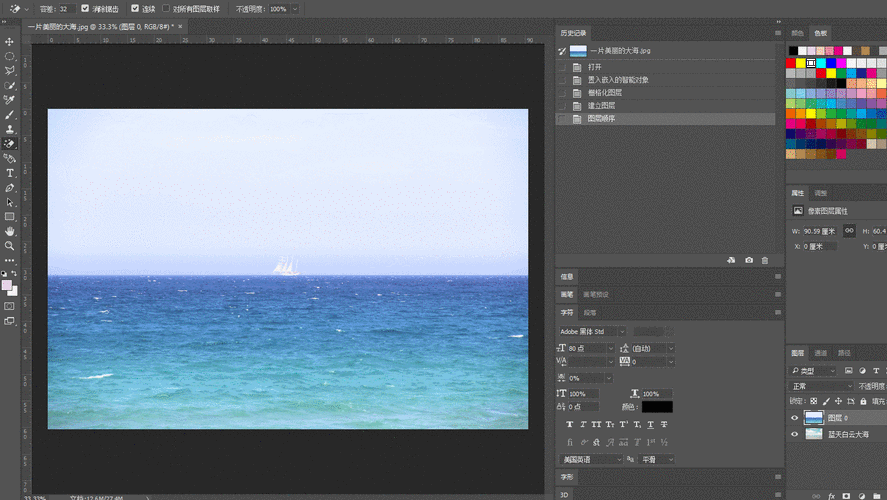Open the 正常 blend mode dropdown
The image size is (887, 500).
818,386
